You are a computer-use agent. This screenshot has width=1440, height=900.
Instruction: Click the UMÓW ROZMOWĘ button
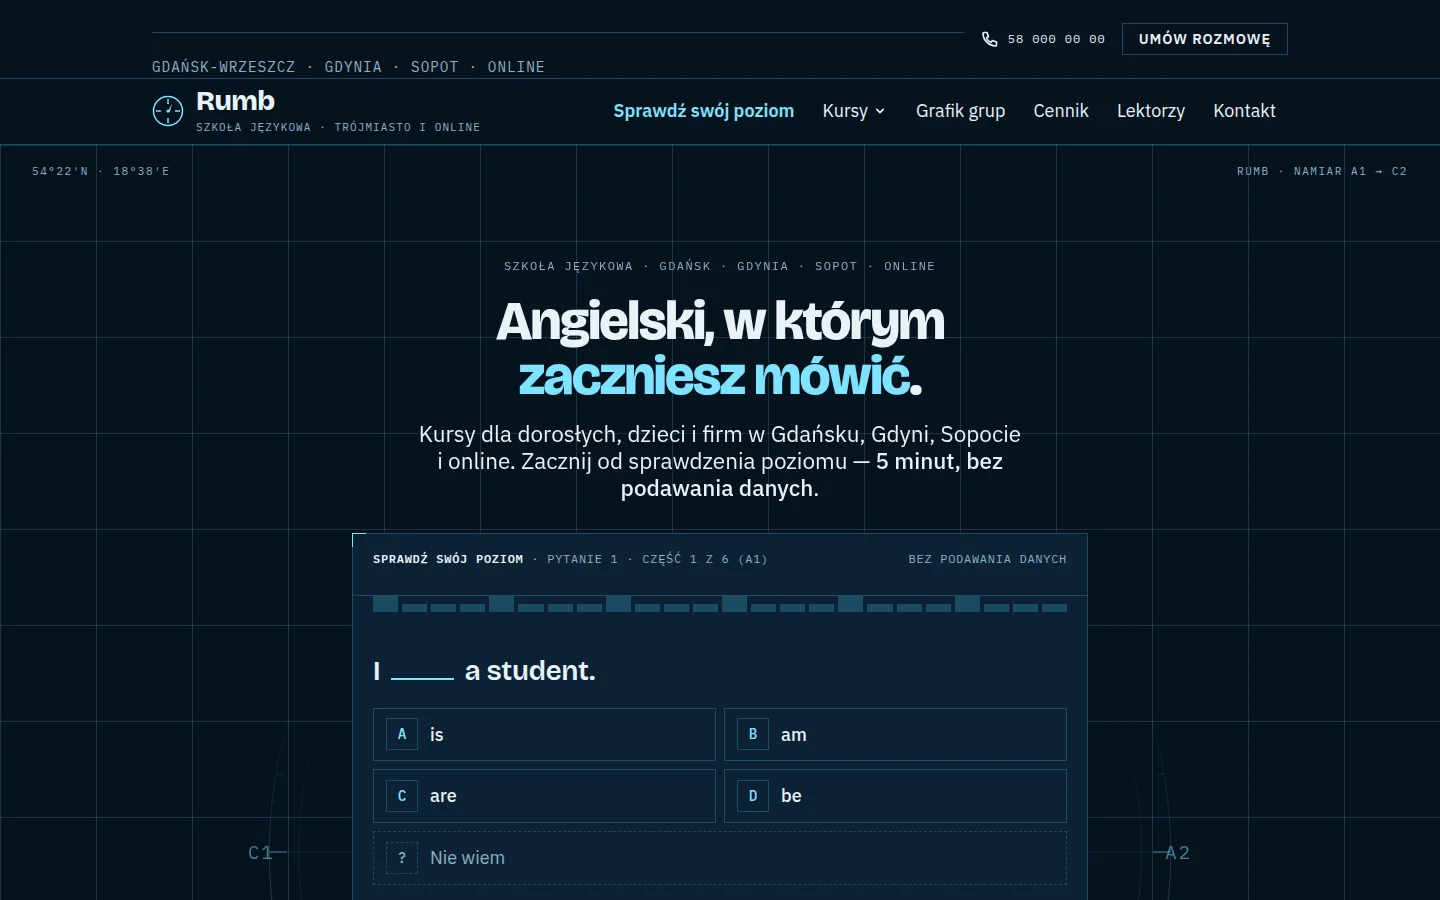1205,39
